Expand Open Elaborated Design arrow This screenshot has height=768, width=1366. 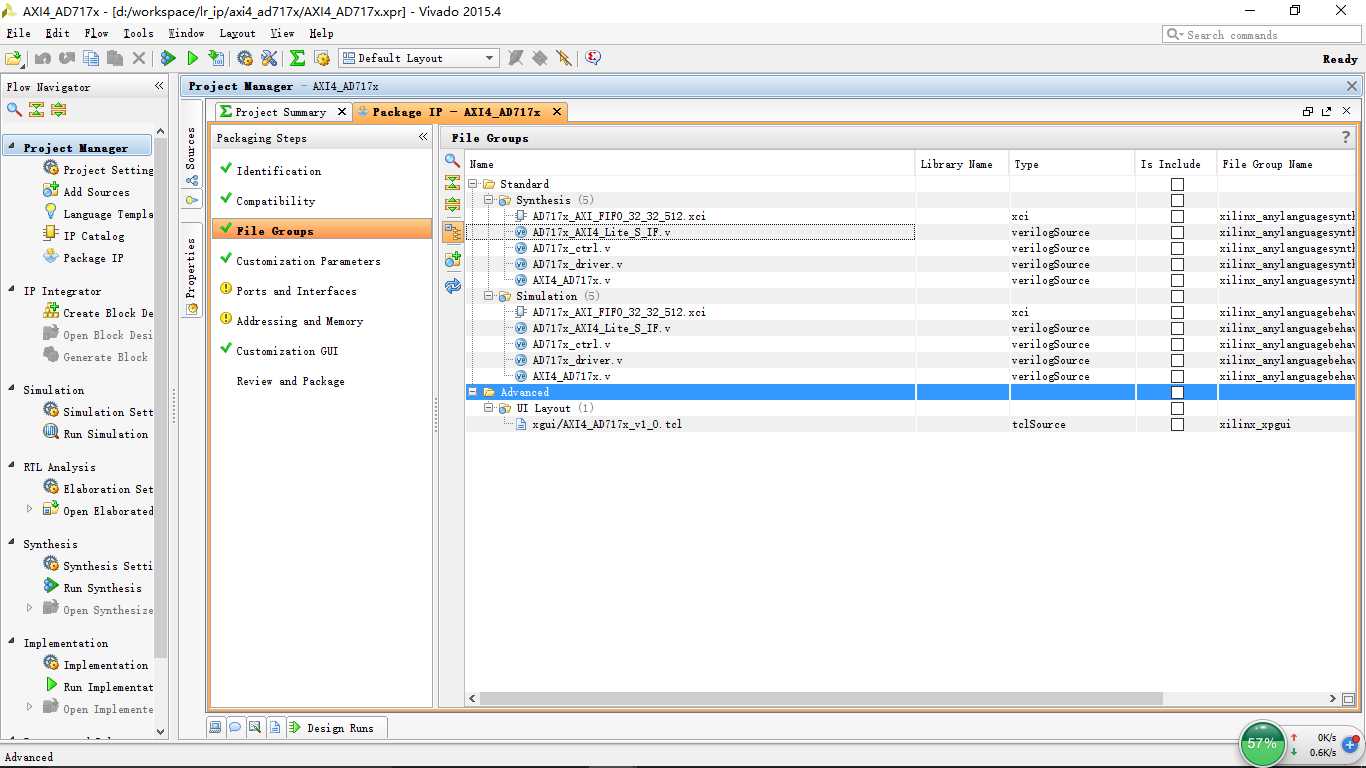pos(29,509)
